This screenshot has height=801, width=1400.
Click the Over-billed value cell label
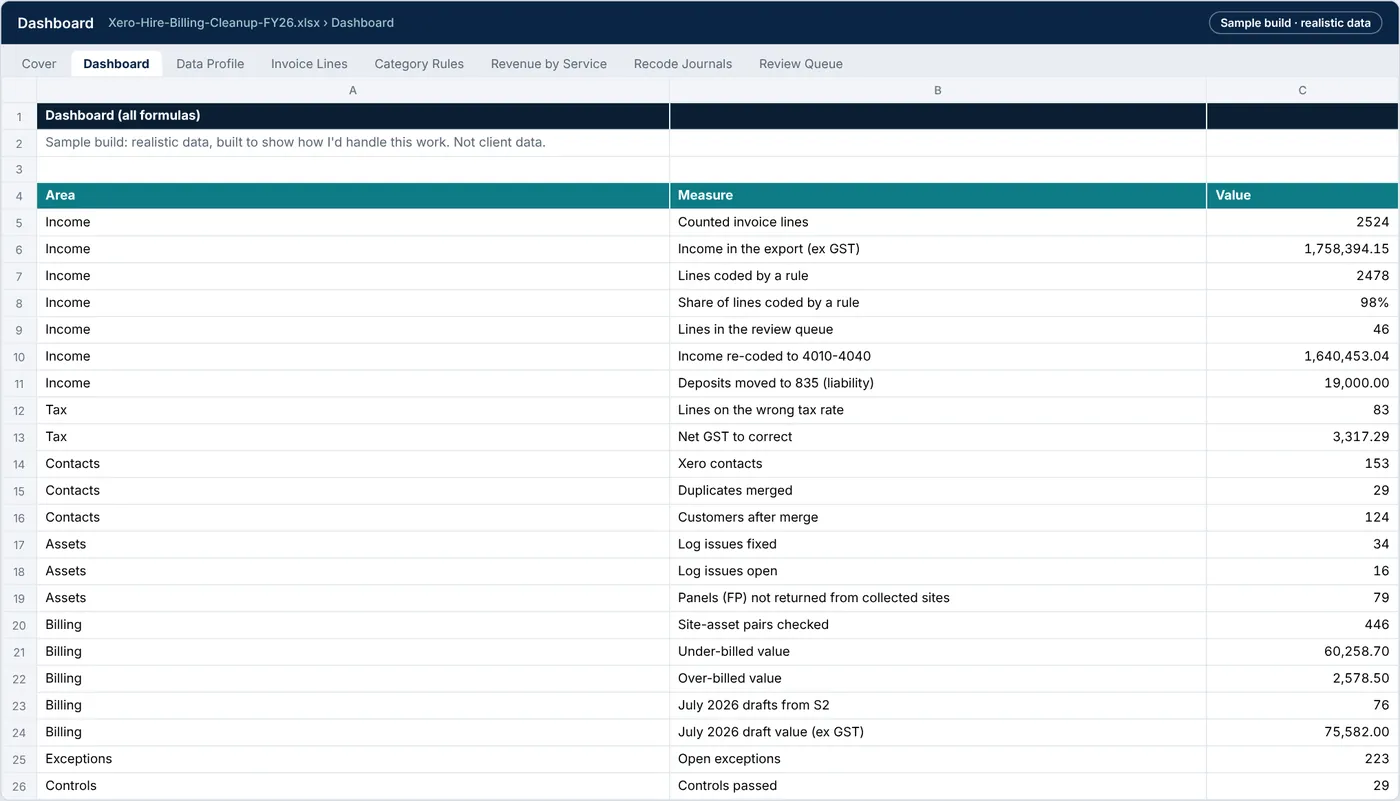938,678
